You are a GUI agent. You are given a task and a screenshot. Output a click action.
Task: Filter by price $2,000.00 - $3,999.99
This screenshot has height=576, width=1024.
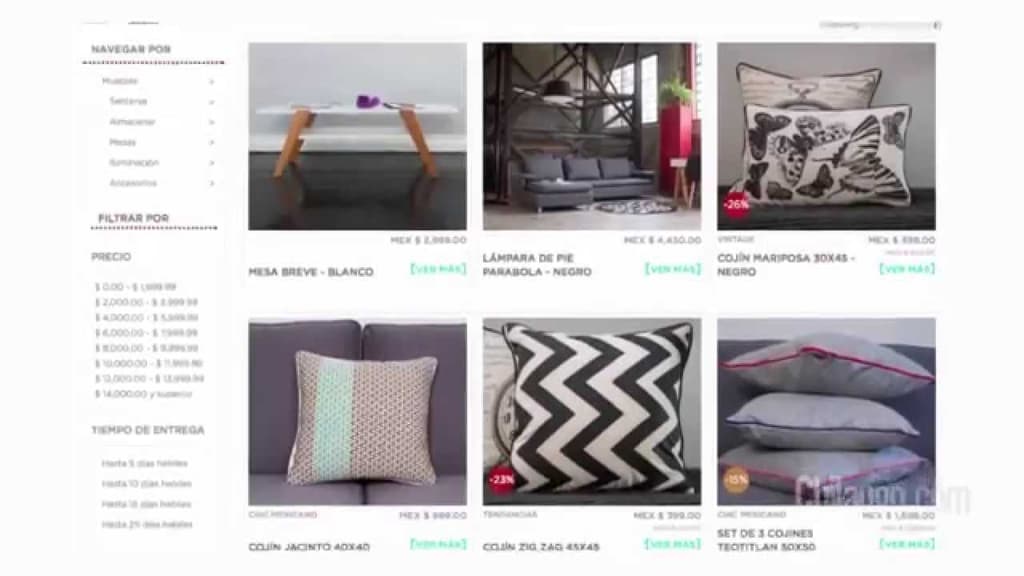click(146, 302)
